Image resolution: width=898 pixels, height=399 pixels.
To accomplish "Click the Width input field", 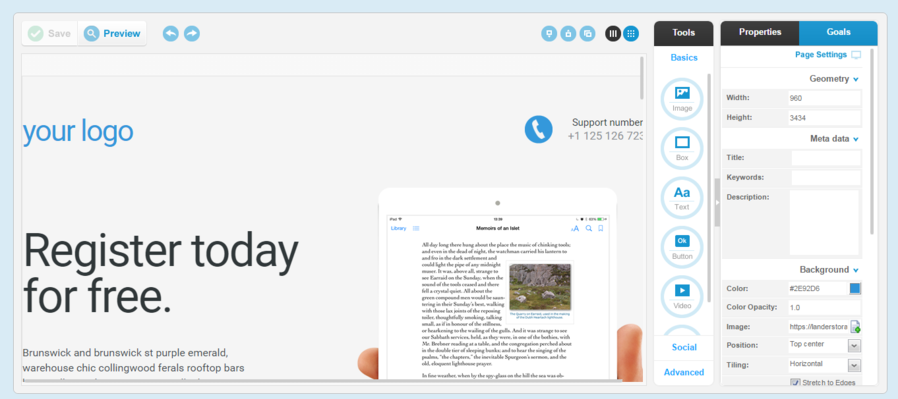I will click(824, 98).
